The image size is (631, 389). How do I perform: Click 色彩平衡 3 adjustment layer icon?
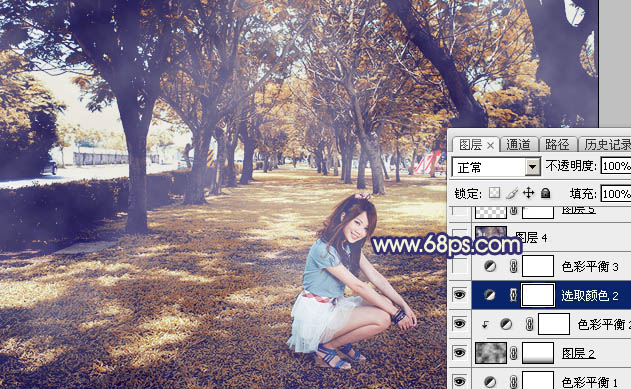point(490,266)
